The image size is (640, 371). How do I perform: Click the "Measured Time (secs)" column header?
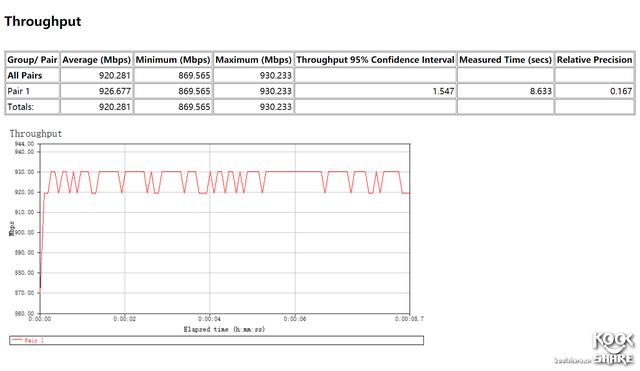pyautogui.click(x=505, y=60)
